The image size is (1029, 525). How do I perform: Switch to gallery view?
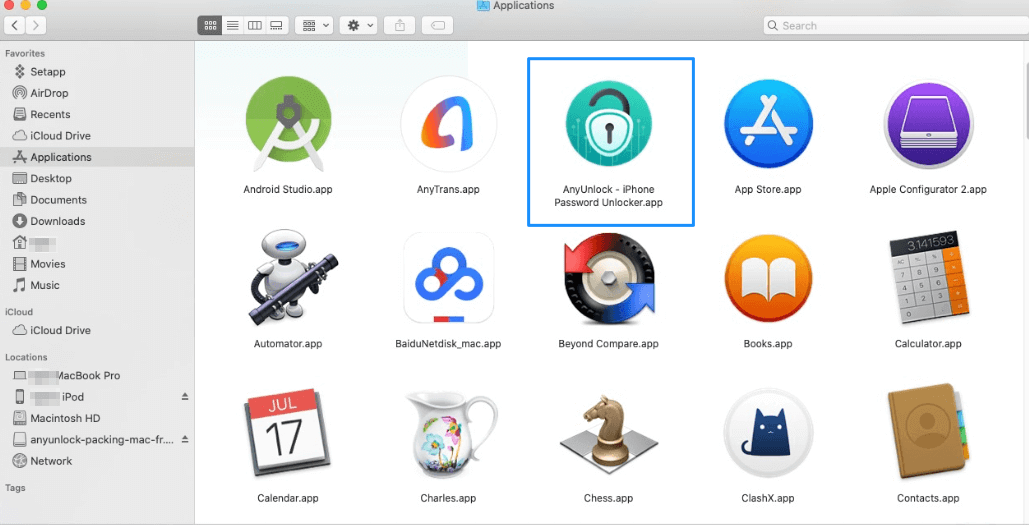click(x=277, y=26)
